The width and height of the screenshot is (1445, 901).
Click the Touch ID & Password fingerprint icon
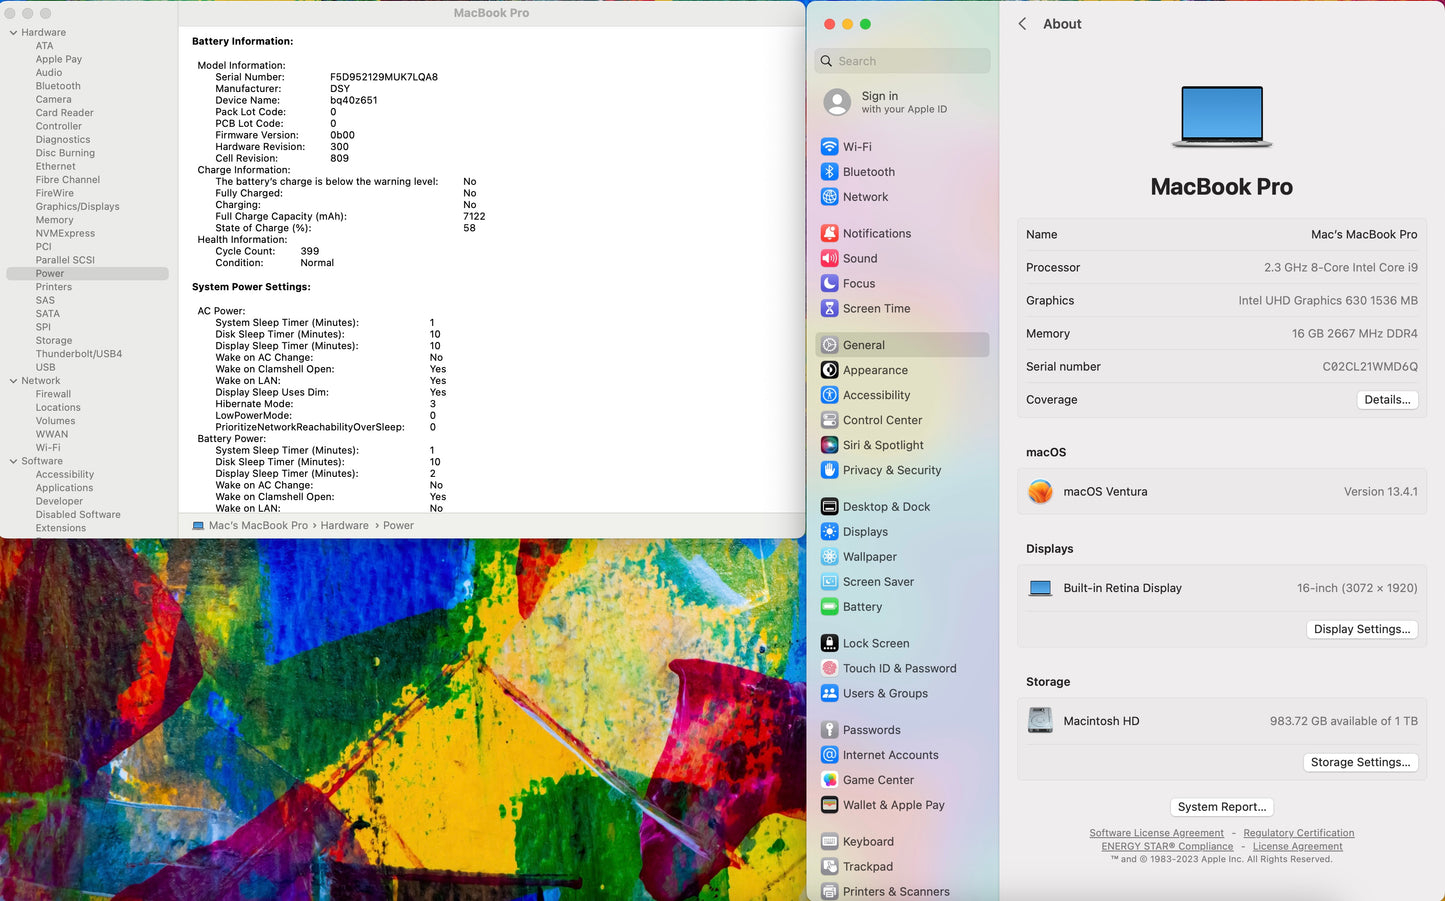829,669
